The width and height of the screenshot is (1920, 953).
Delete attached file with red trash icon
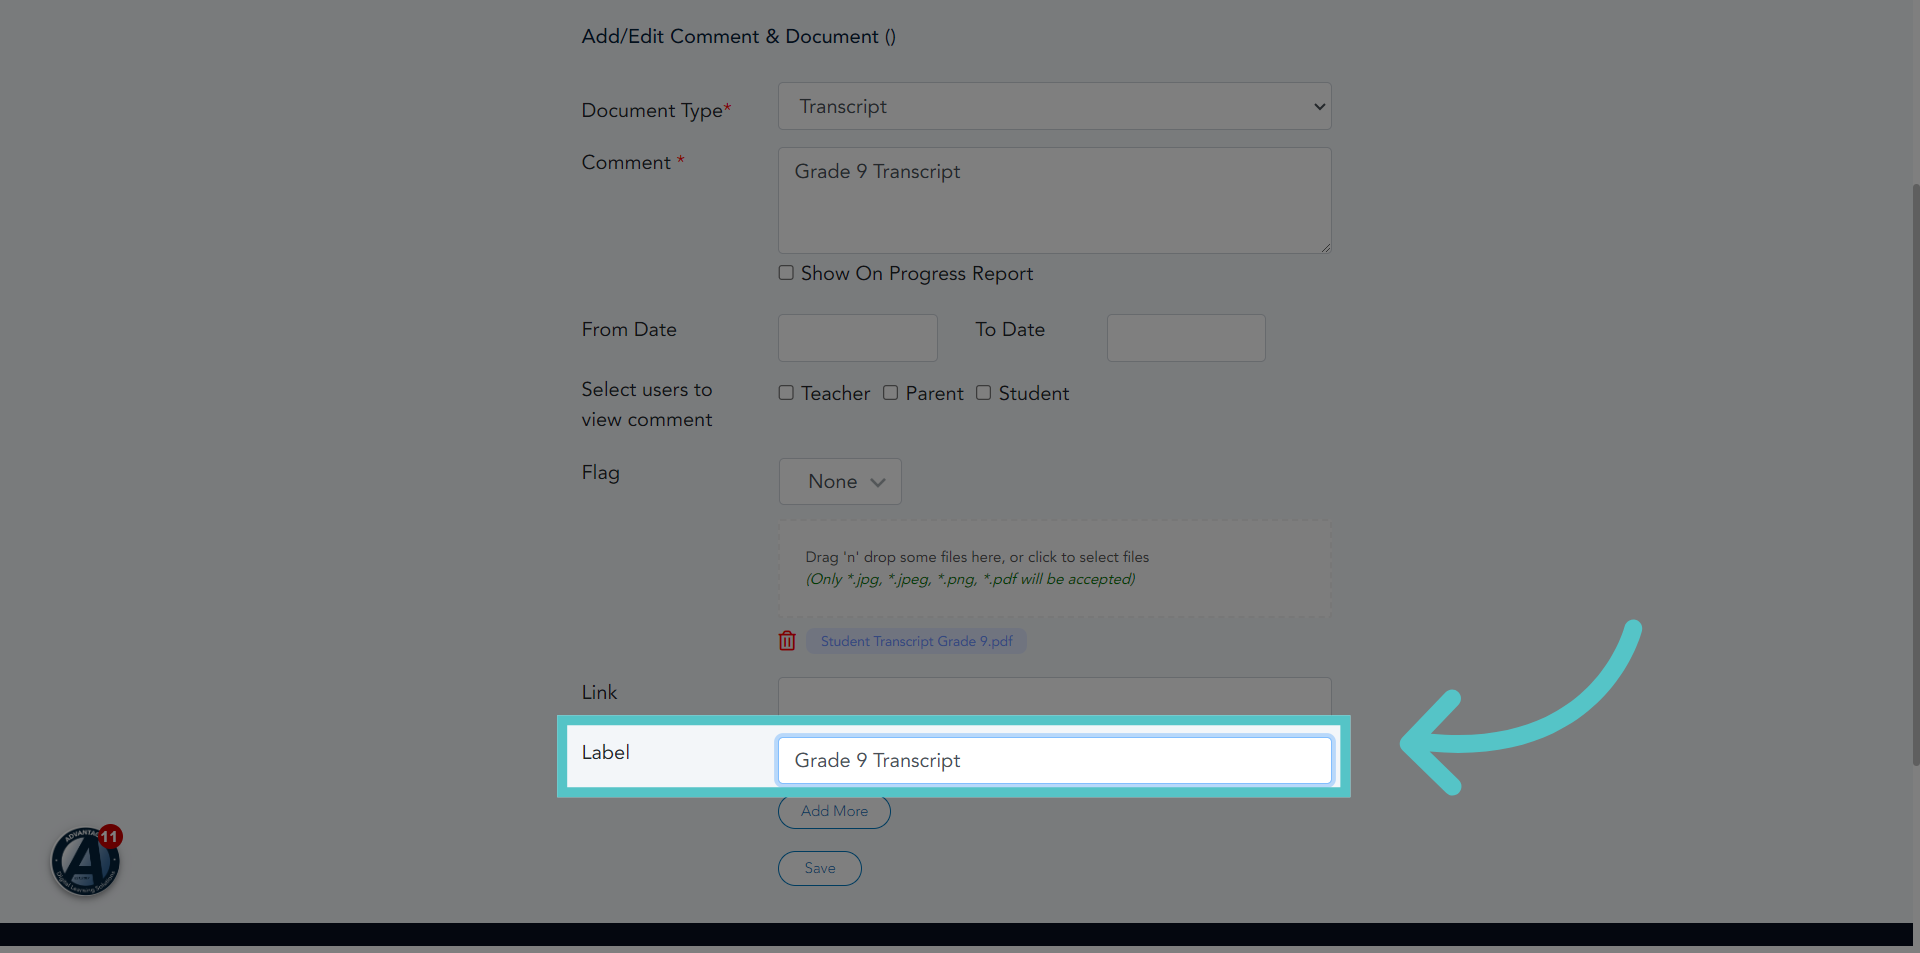(x=787, y=641)
